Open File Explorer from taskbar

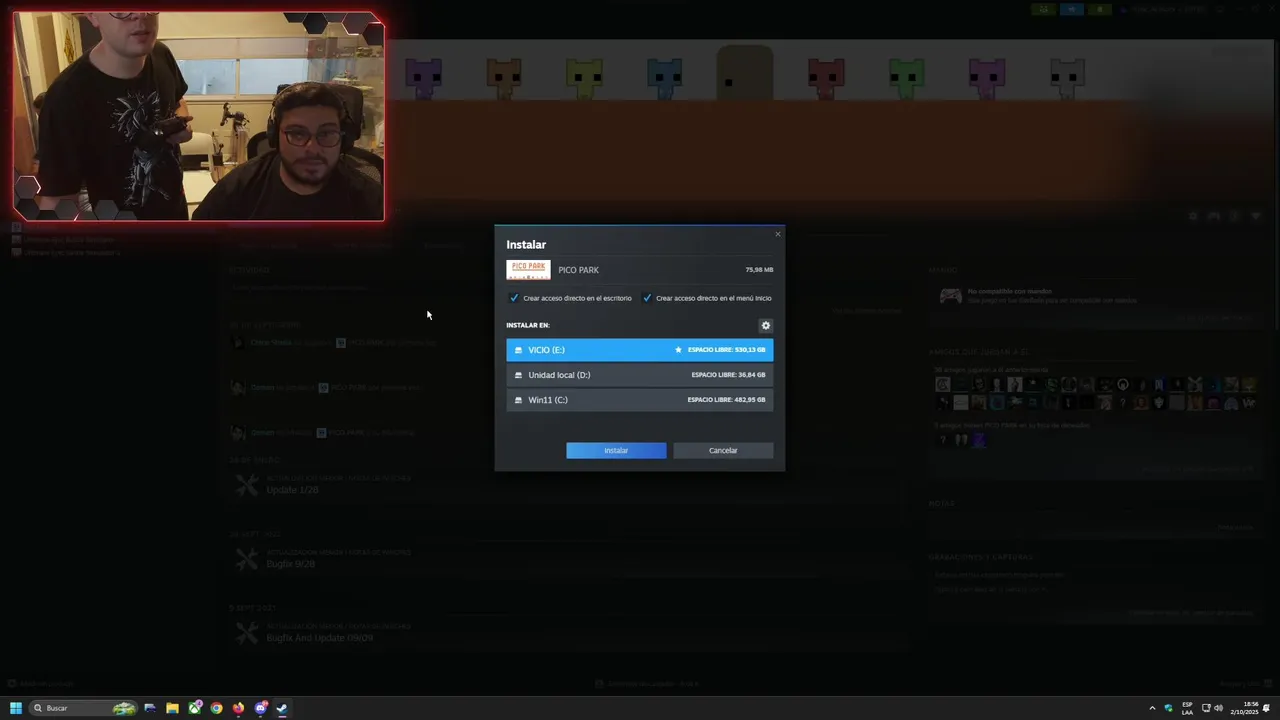pos(172,708)
